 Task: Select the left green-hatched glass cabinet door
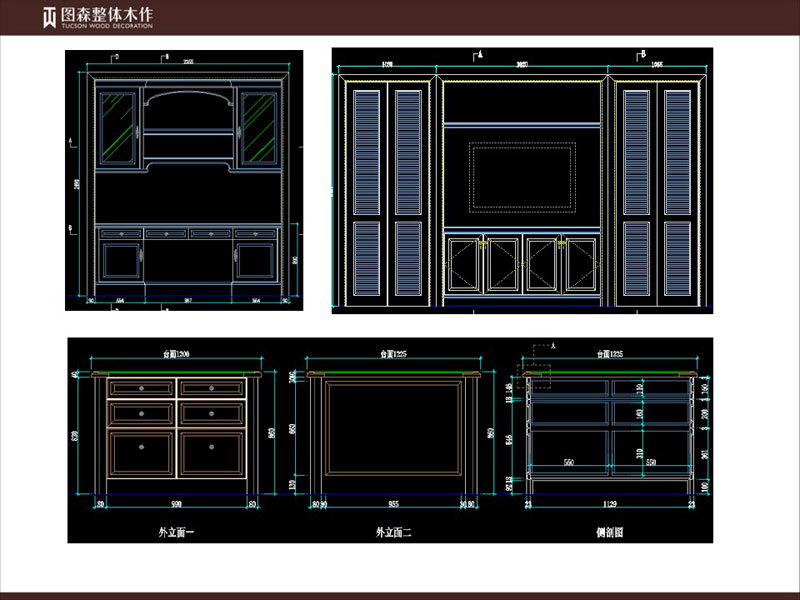pos(118,127)
